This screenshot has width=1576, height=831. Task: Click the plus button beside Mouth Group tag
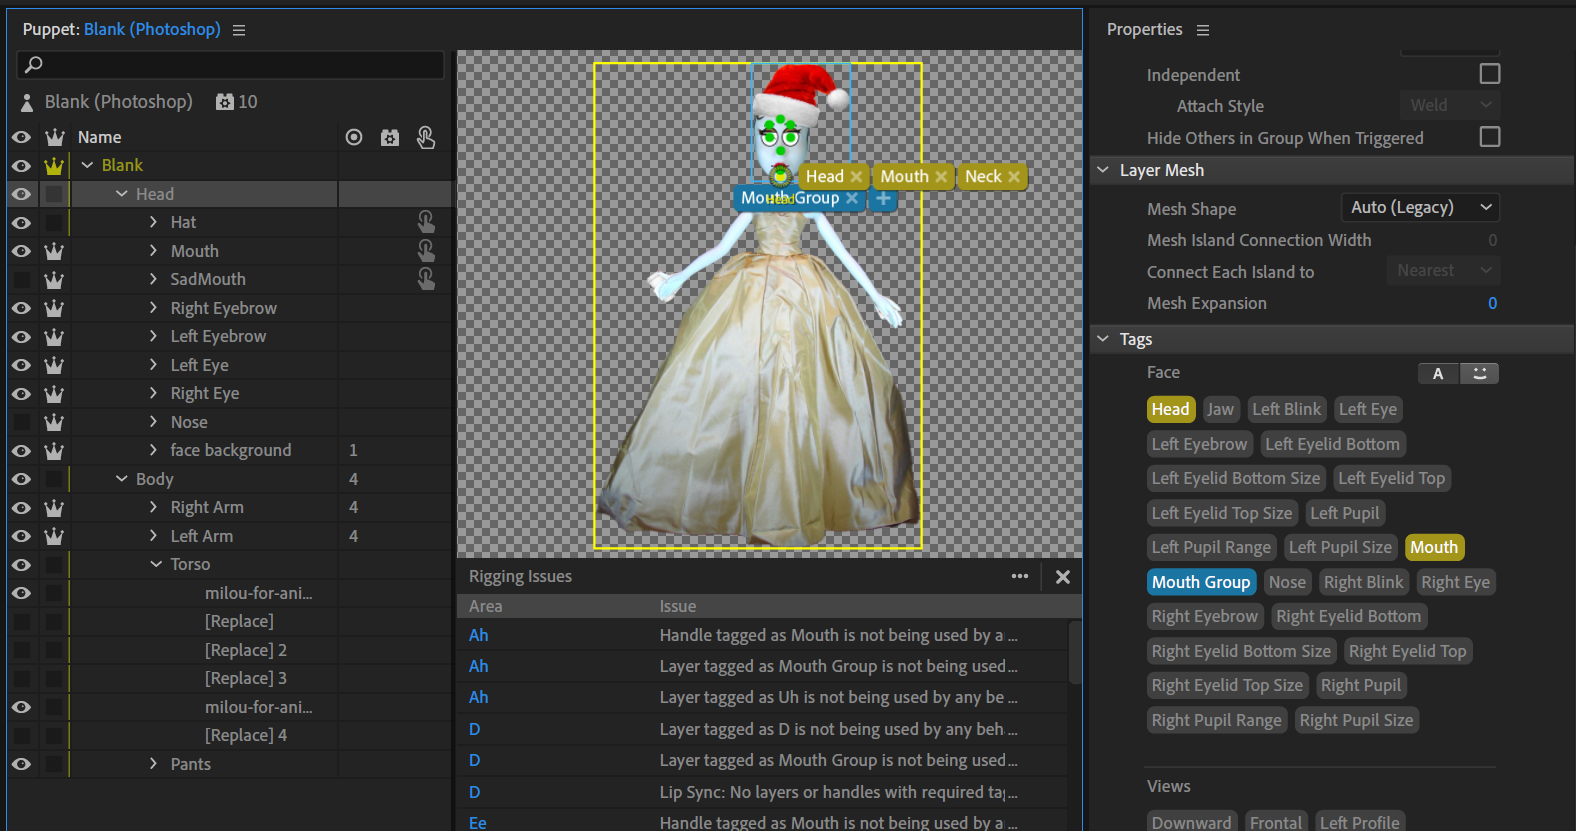coord(883,199)
